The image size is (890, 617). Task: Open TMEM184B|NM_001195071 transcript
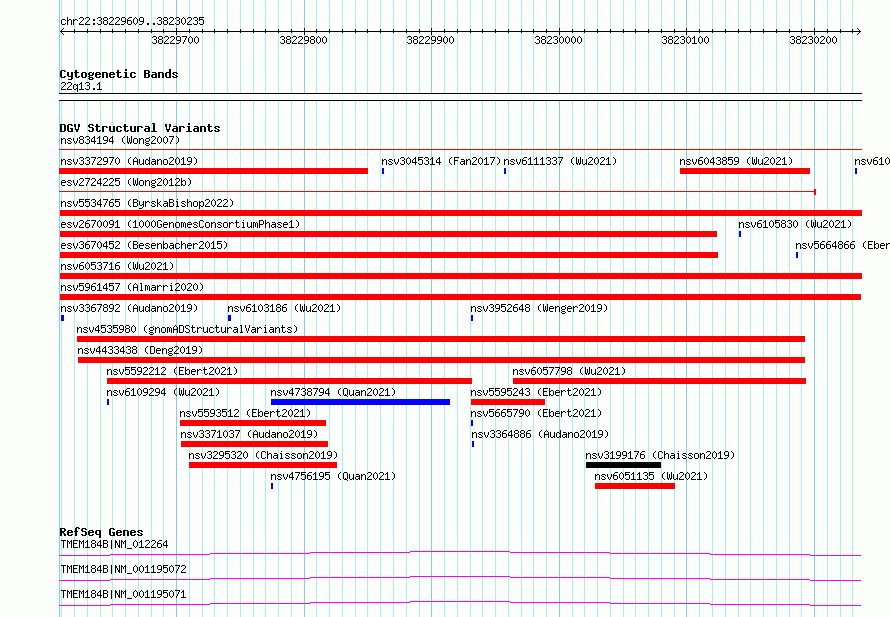pyautogui.click(x=123, y=594)
